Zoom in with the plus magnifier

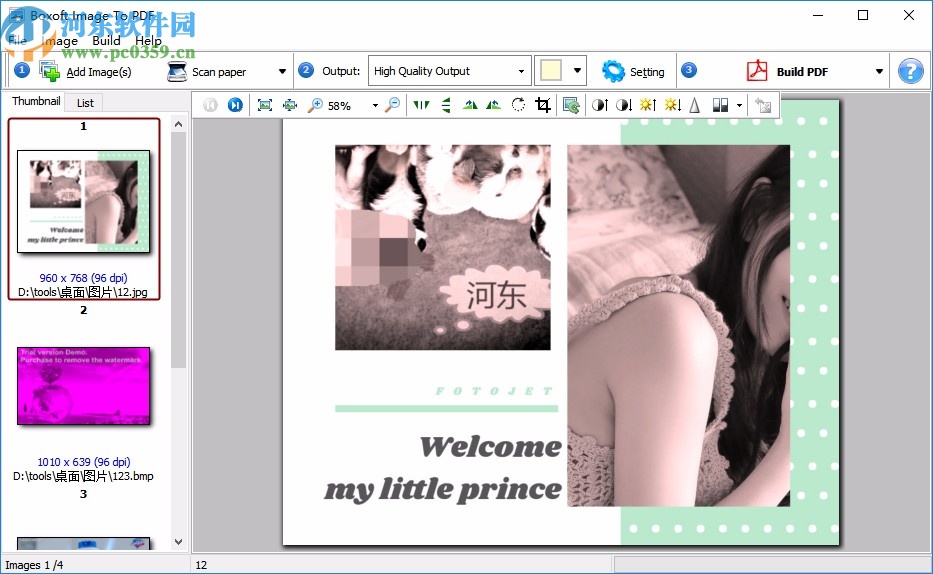(x=315, y=105)
